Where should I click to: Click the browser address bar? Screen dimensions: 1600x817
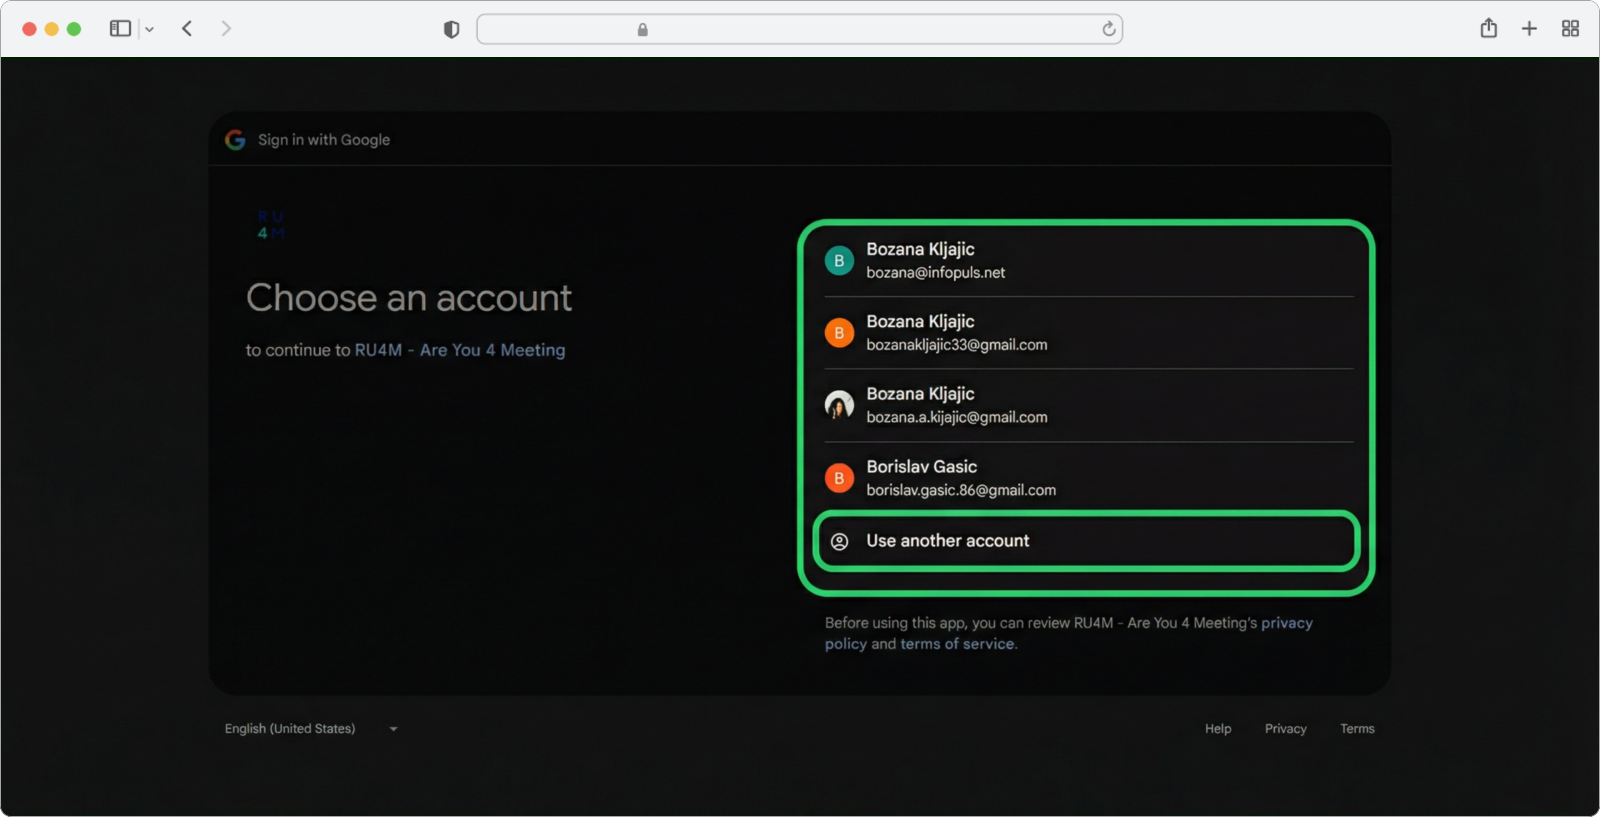800,29
